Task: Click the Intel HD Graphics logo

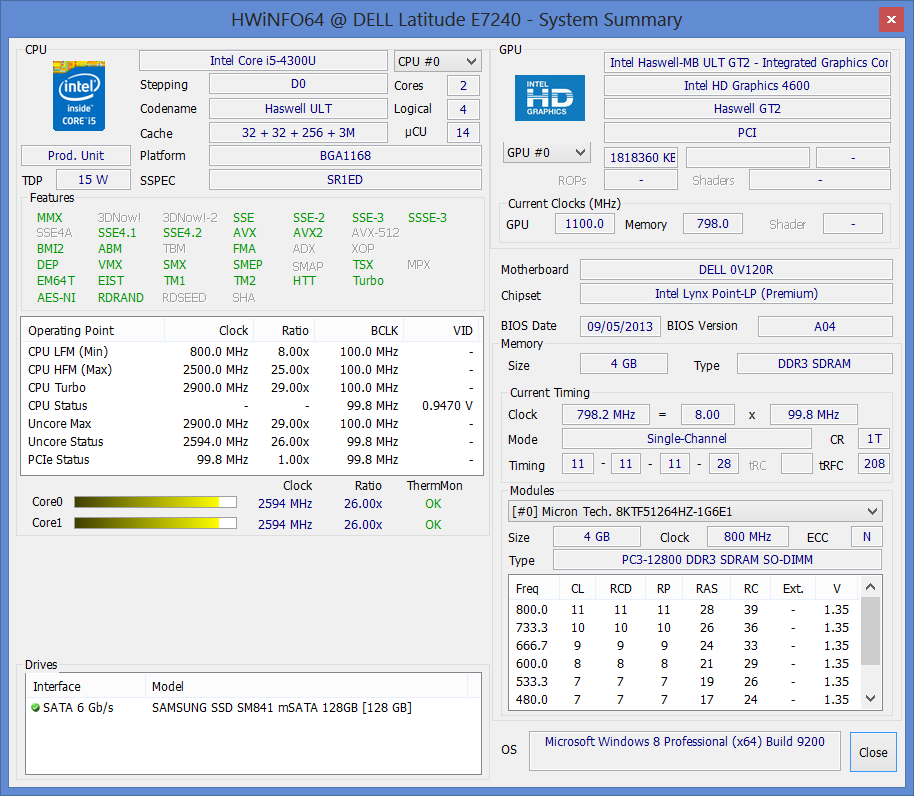Action: [550, 98]
